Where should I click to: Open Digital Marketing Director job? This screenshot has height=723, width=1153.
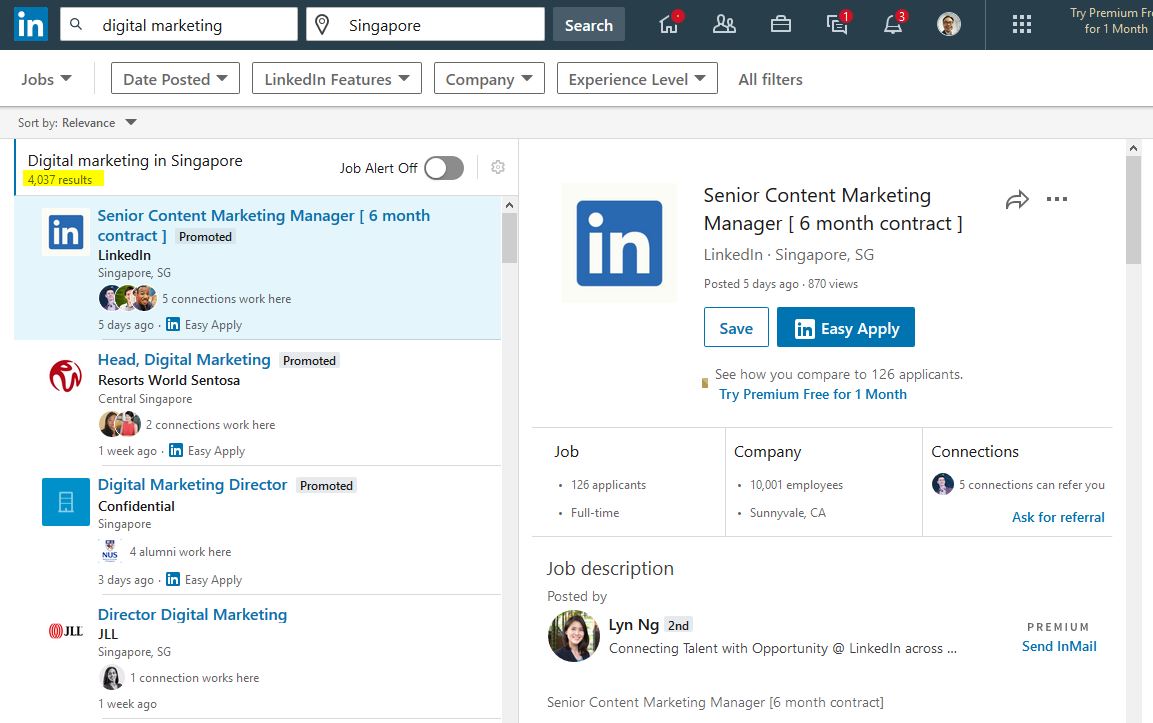point(192,484)
